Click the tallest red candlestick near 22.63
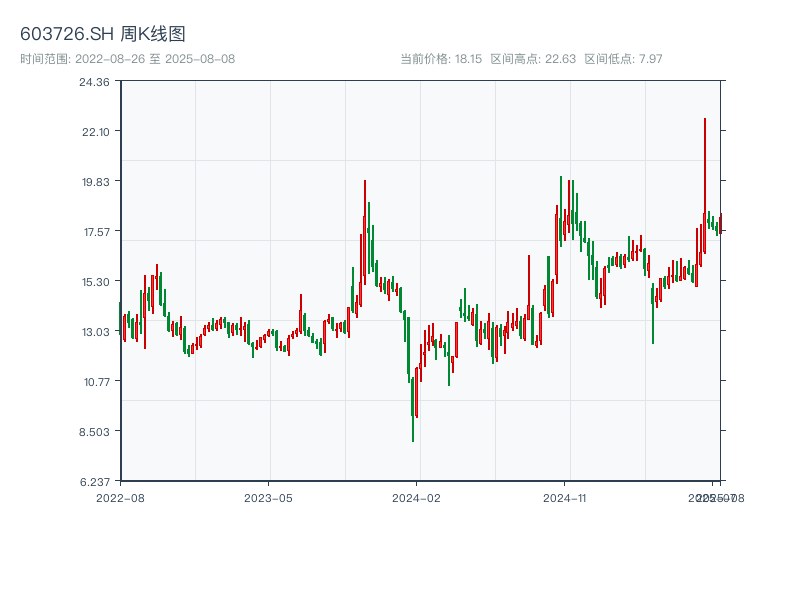 click(704, 185)
